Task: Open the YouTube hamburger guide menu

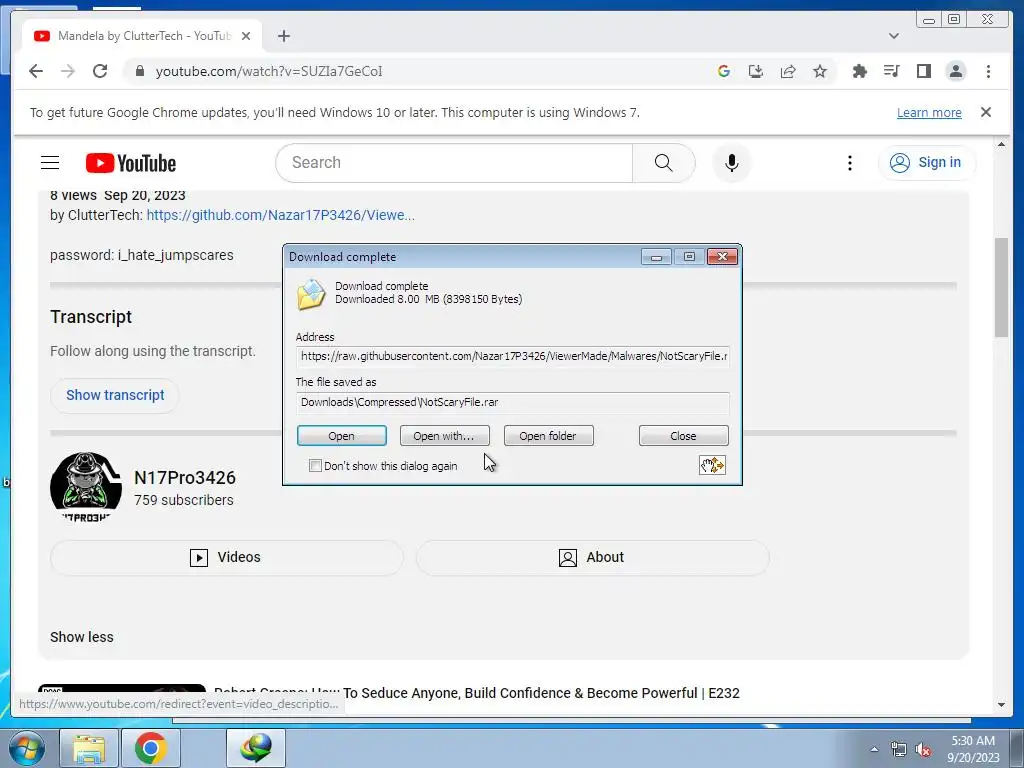Action: tap(50, 163)
